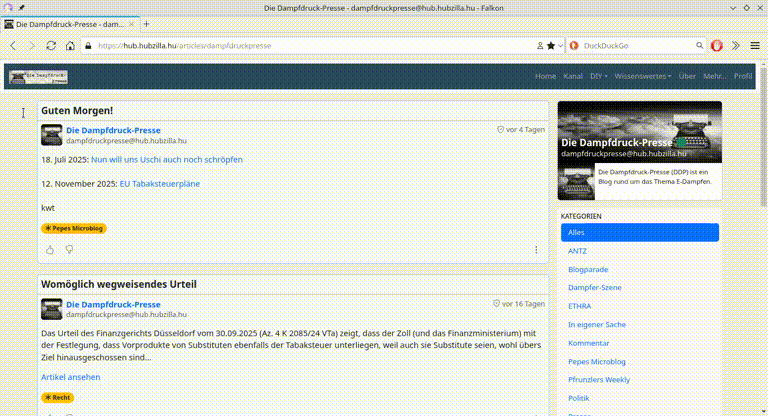This screenshot has width=768, height=416.
Task: Open author name link in Urteil post
Action: [x=113, y=305]
